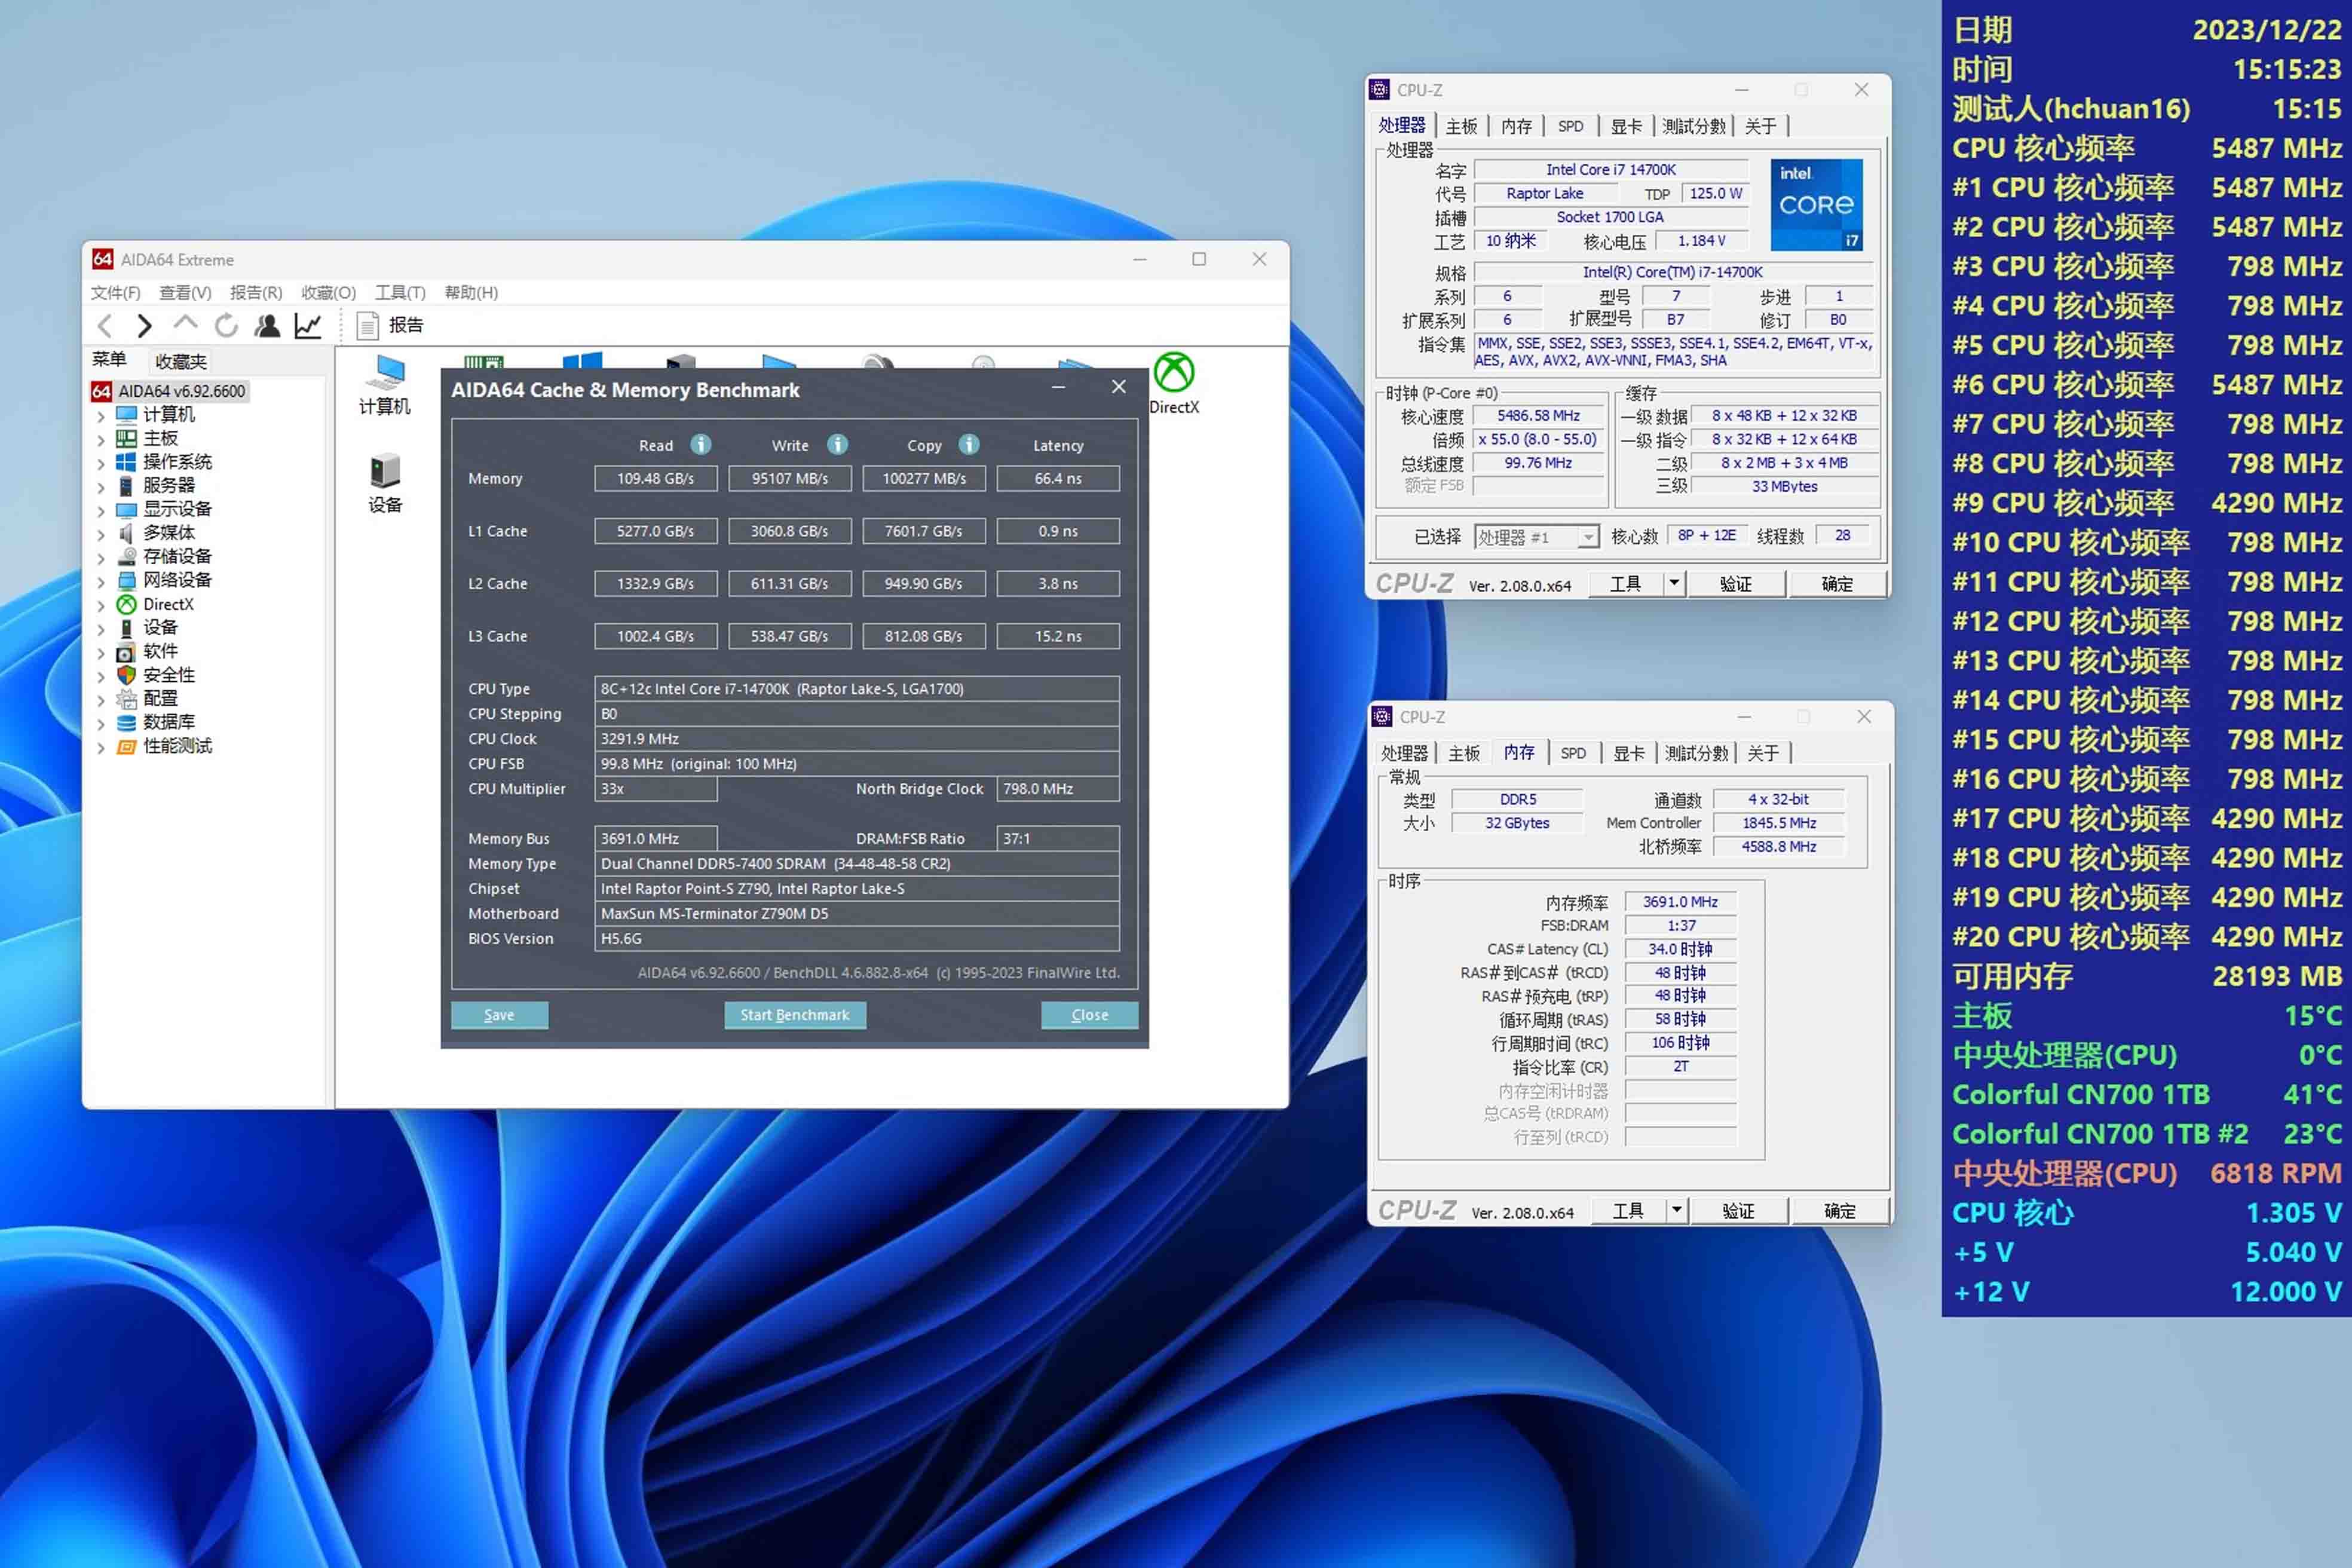Click the Intel Core i7 logo in CPU-Z

(x=1816, y=205)
